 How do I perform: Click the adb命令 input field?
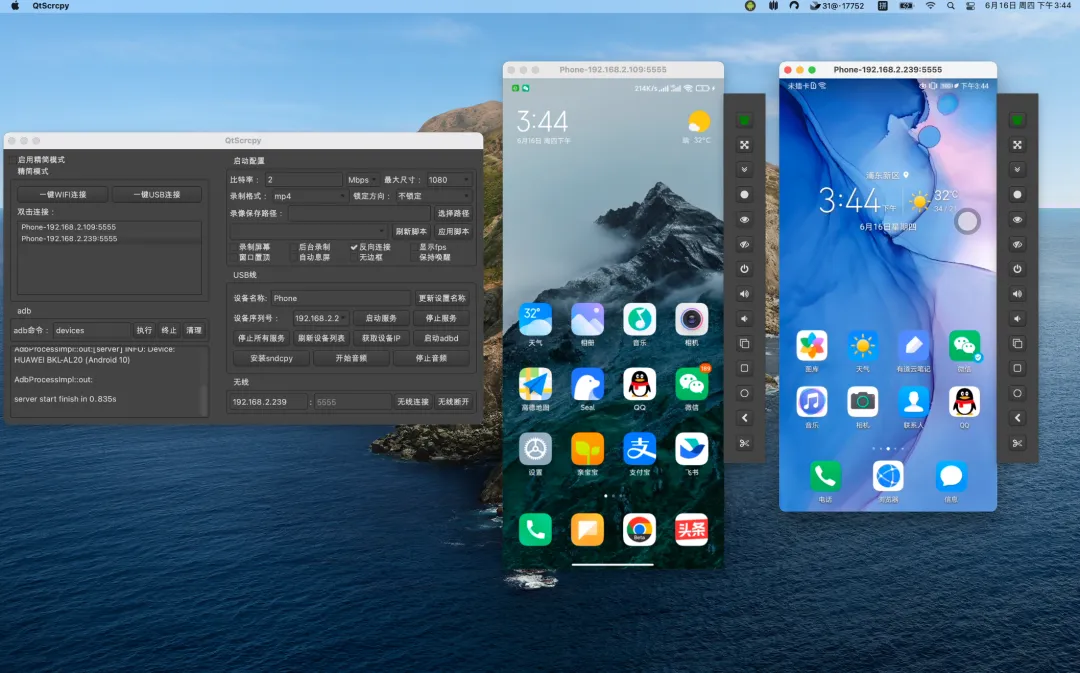click(x=90, y=330)
